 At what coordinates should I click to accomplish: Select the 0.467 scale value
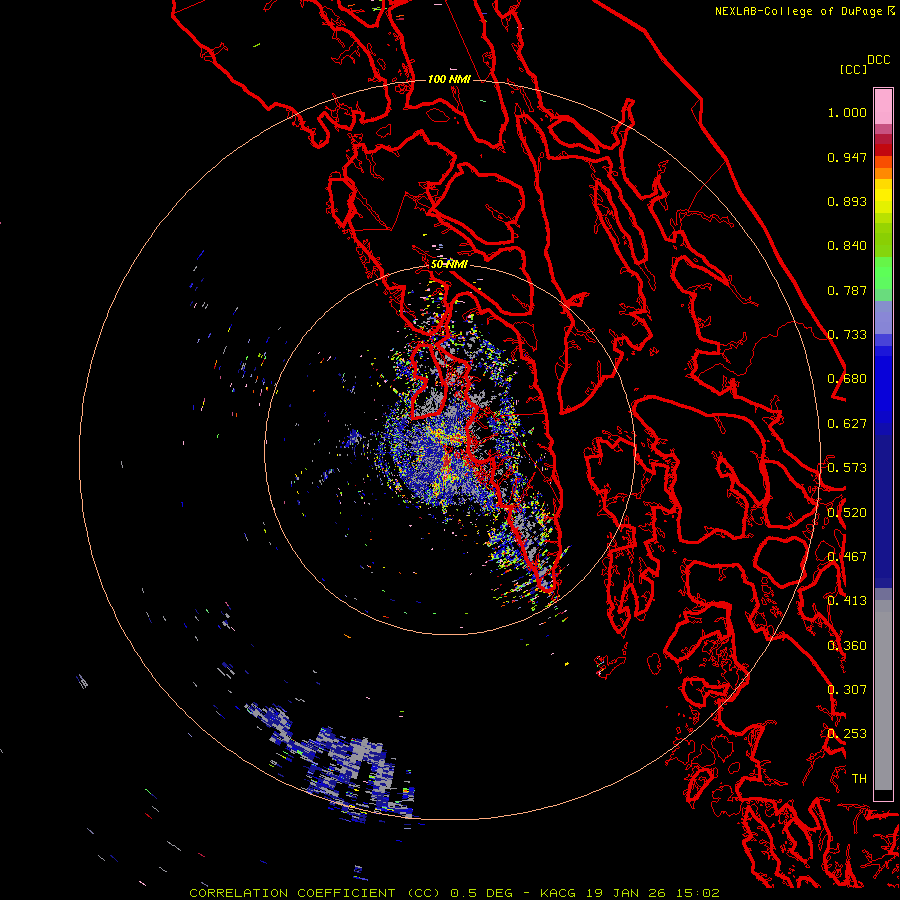(847, 557)
